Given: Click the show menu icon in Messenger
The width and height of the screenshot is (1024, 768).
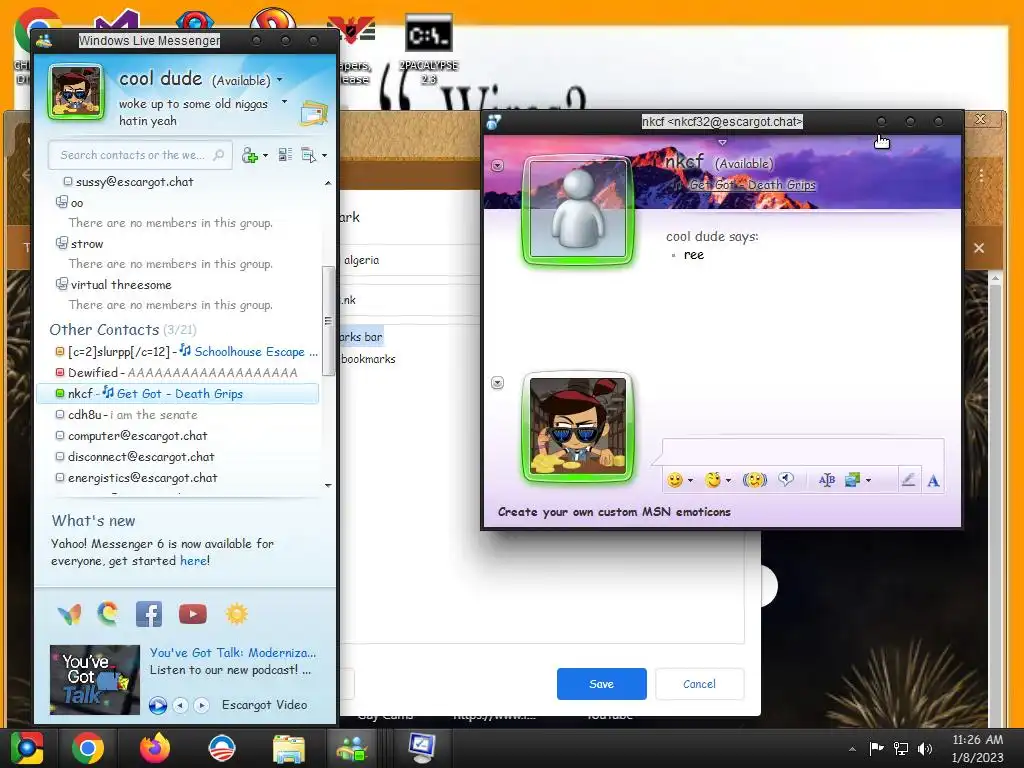Looking at the screenshot, I should tap(308, 155).
